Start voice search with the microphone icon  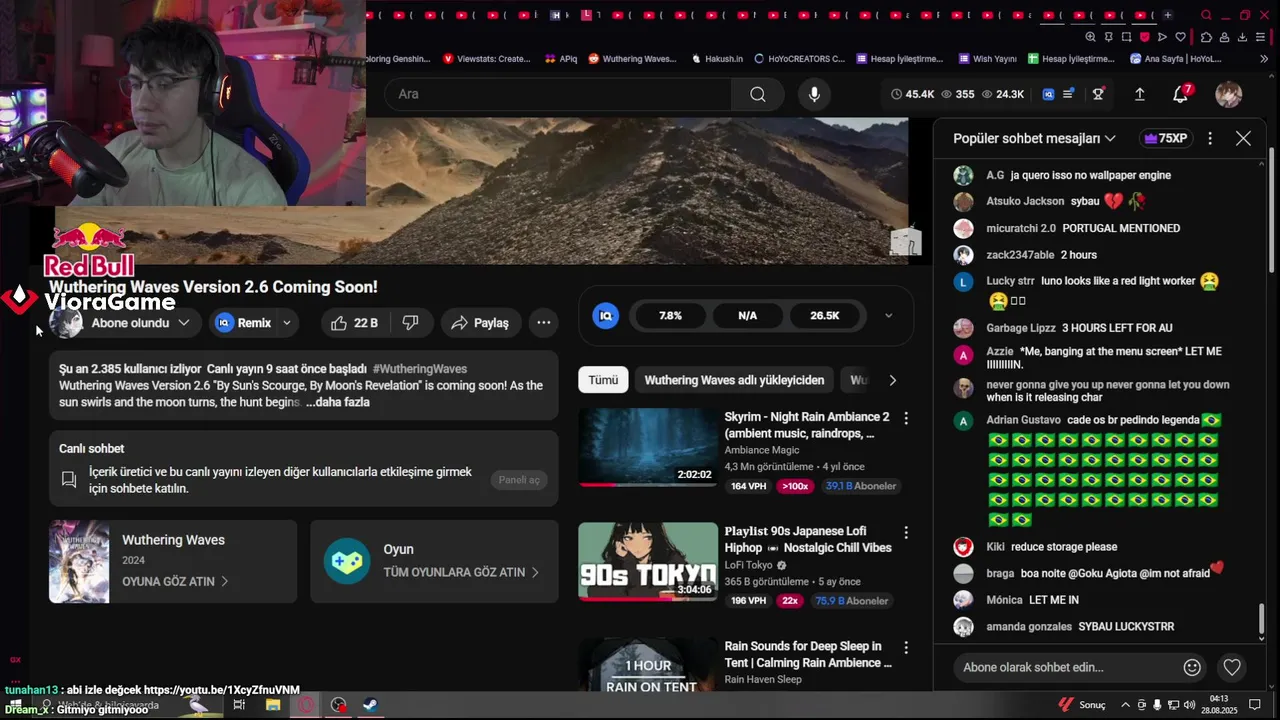point(814,94)
